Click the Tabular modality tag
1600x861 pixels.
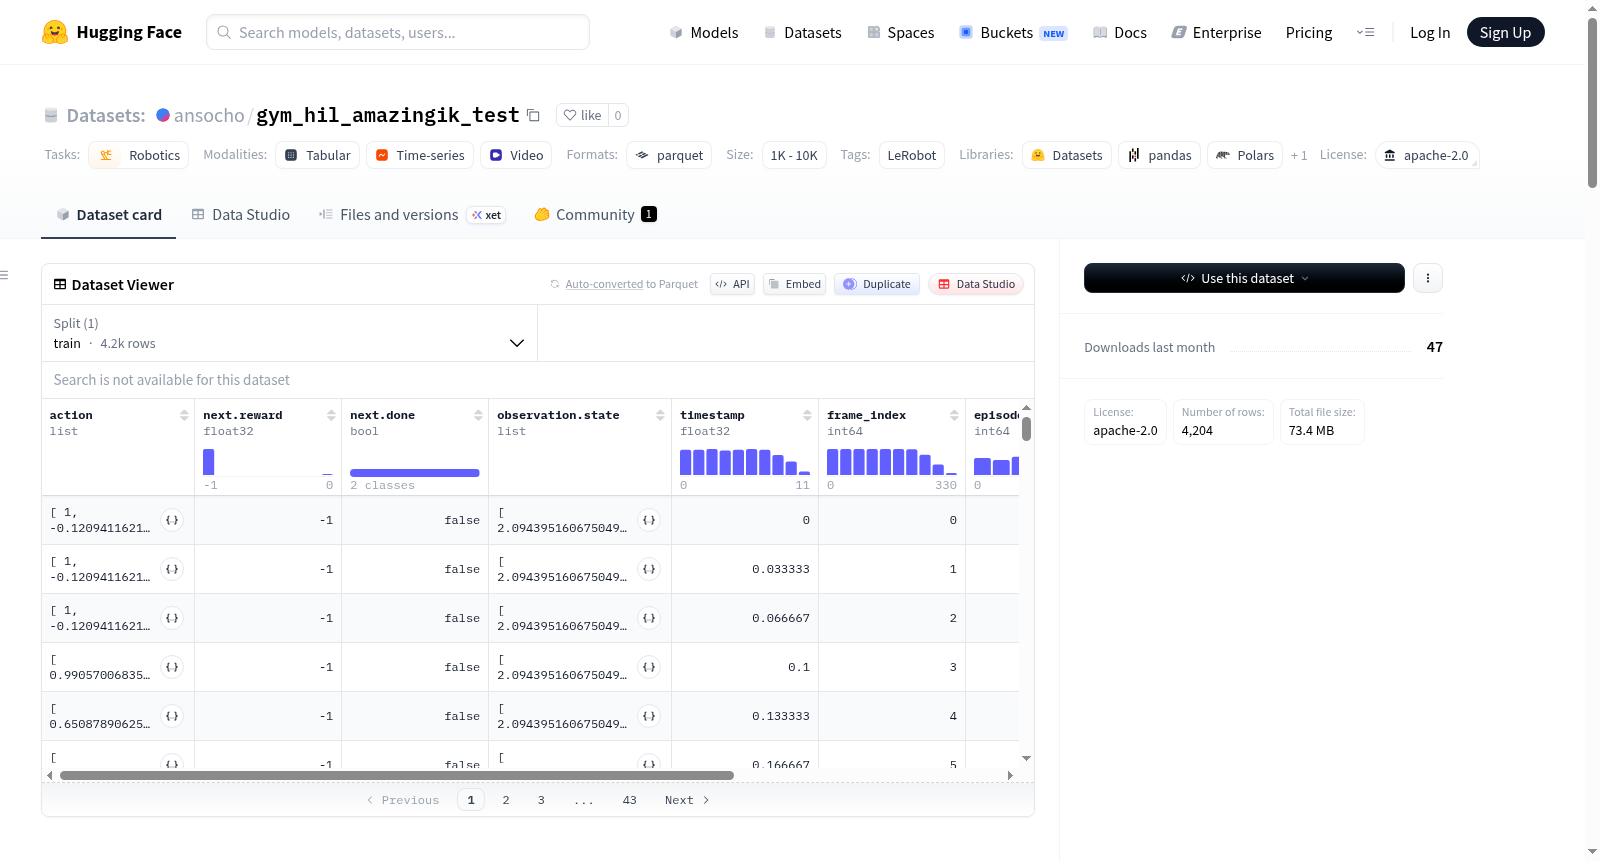(318, 155)
